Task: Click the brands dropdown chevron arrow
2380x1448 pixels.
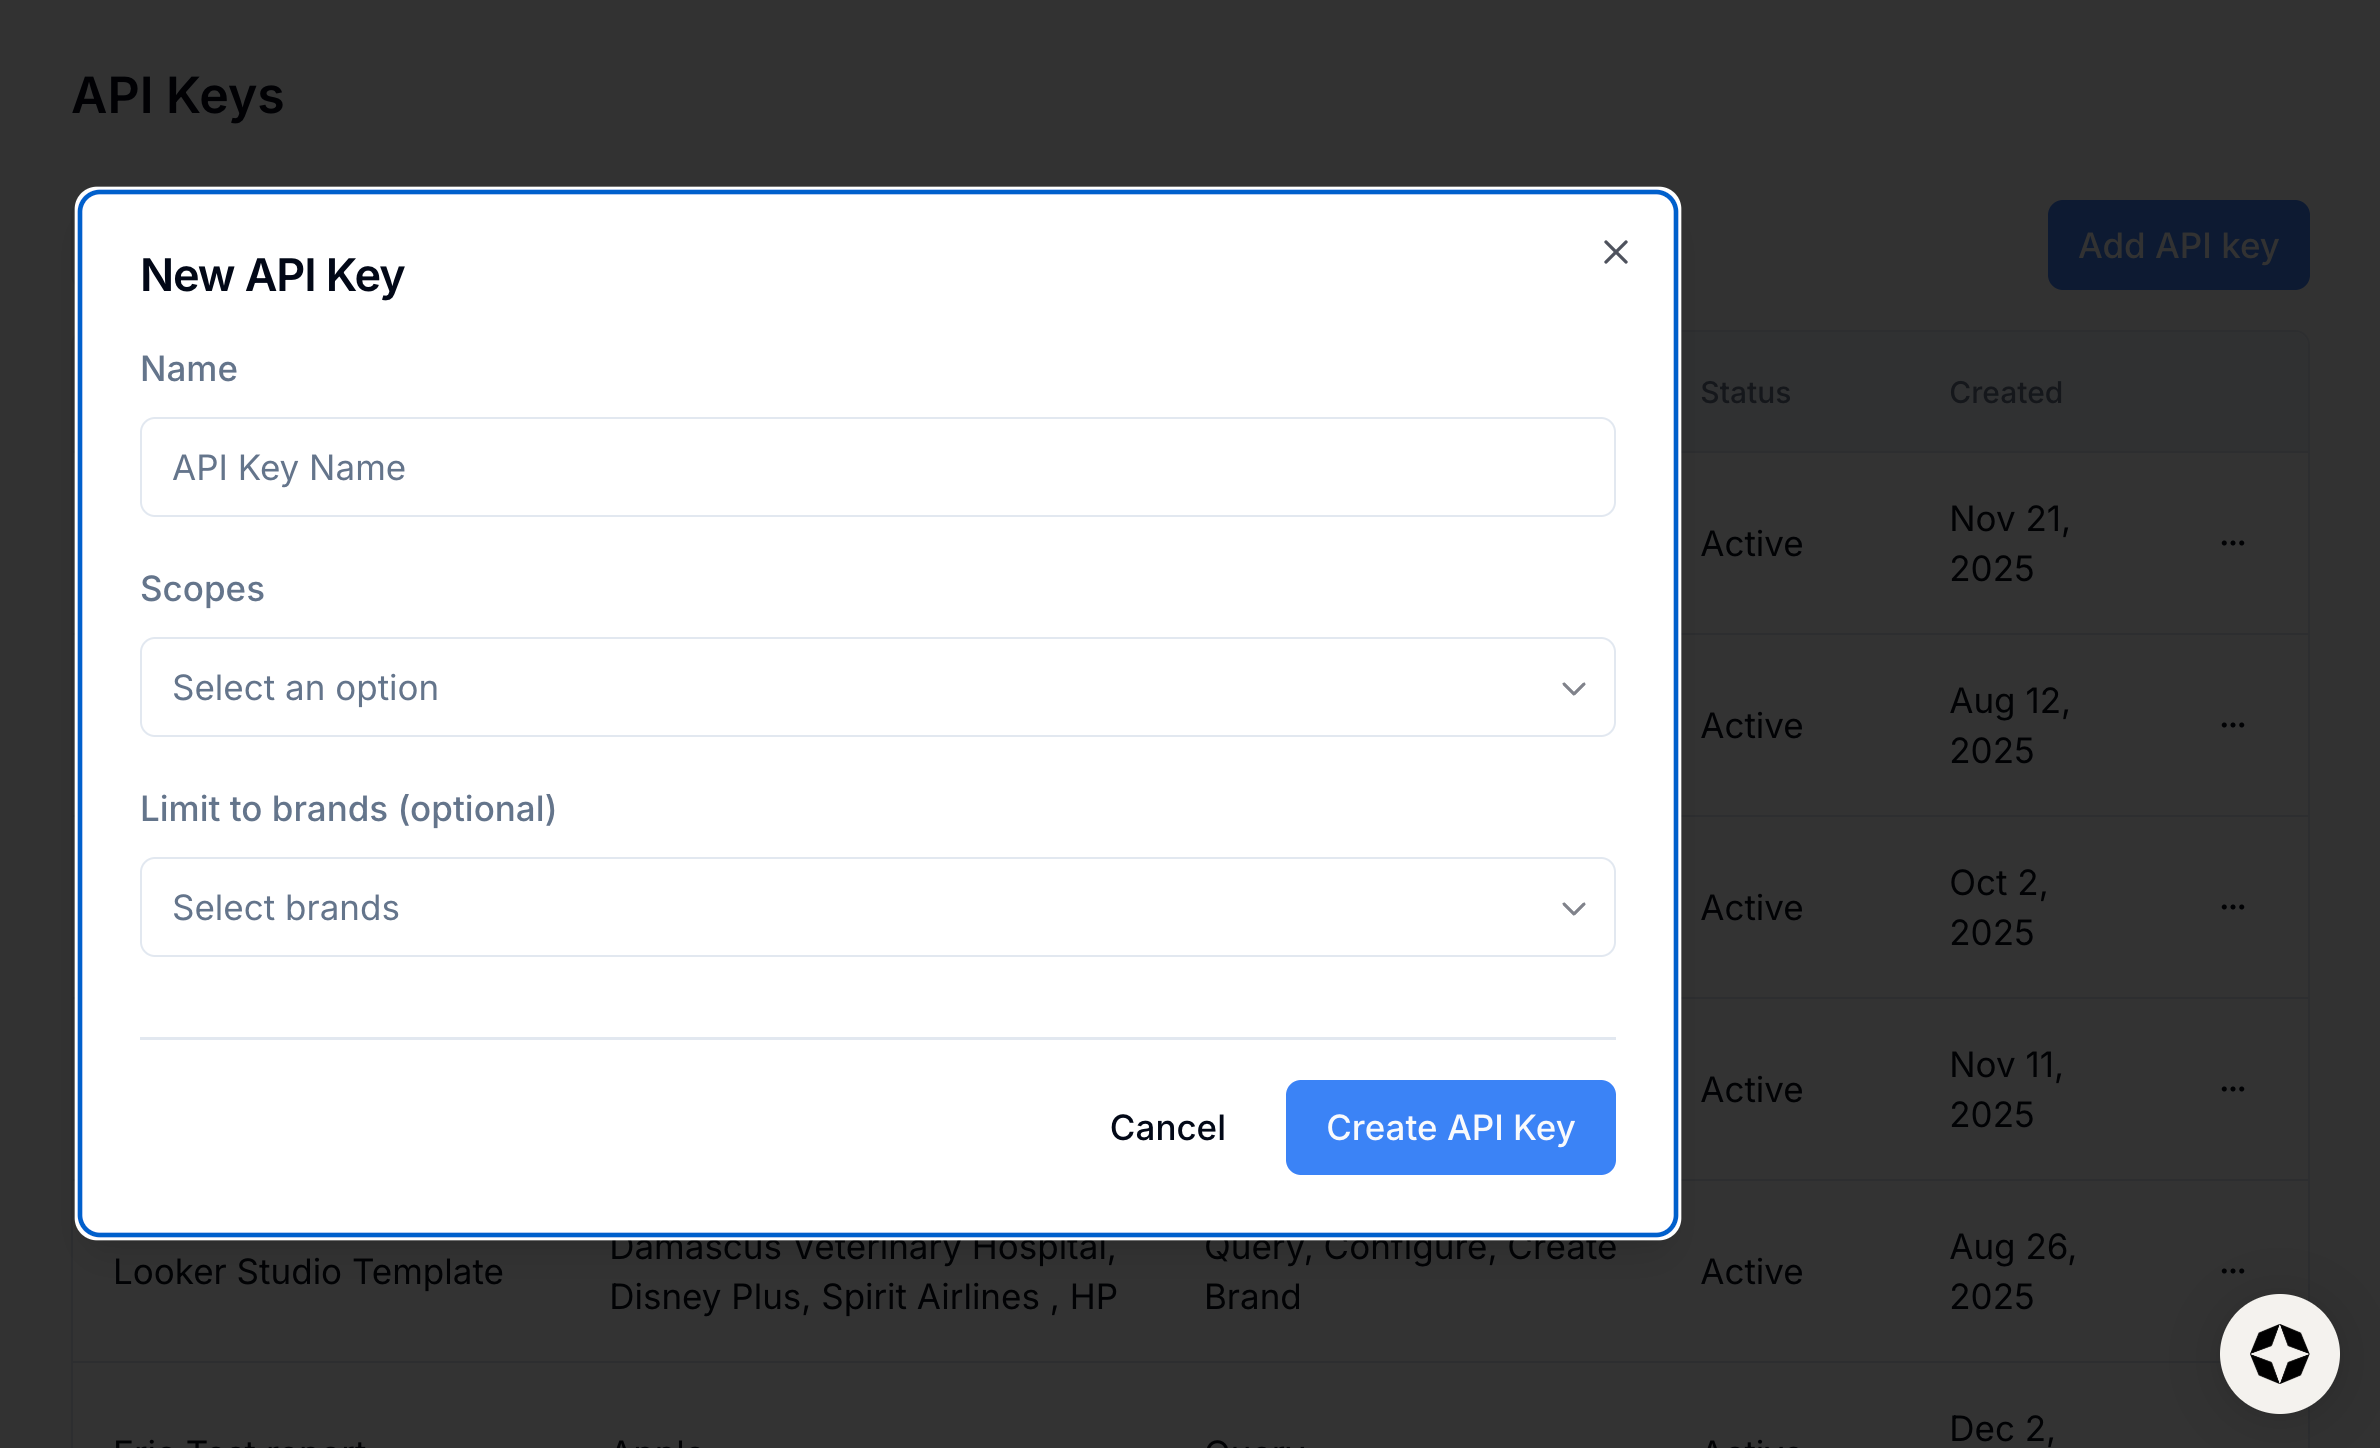Action: tap(1573, 908)
